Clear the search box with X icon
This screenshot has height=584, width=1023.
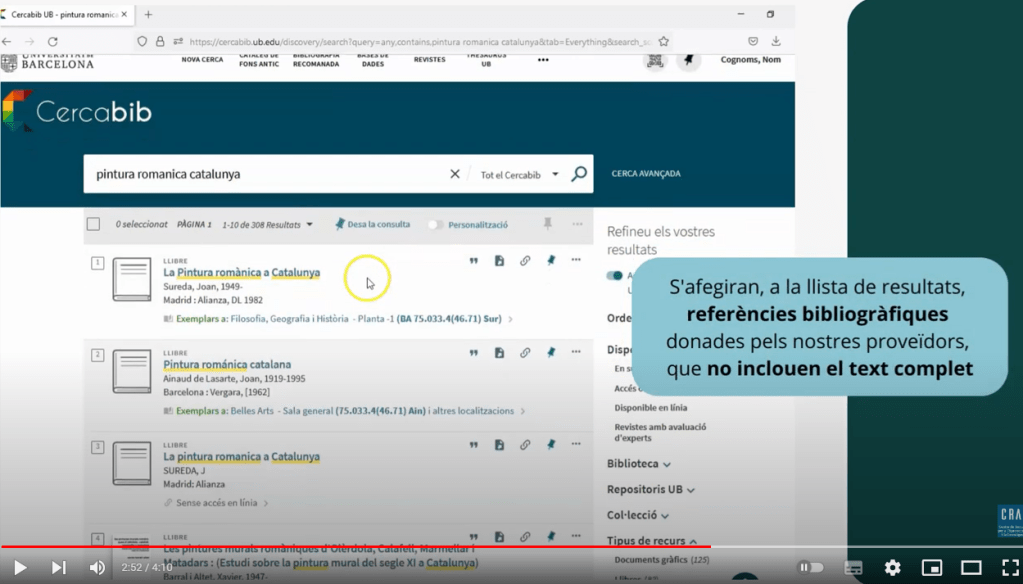click(455, 174)
